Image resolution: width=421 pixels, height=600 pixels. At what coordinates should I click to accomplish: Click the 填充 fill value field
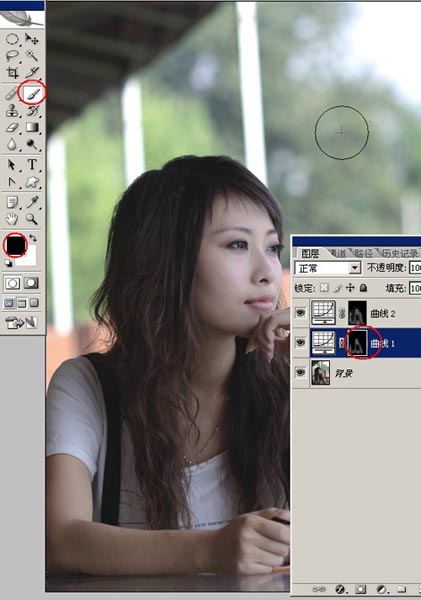pos(415,288)
